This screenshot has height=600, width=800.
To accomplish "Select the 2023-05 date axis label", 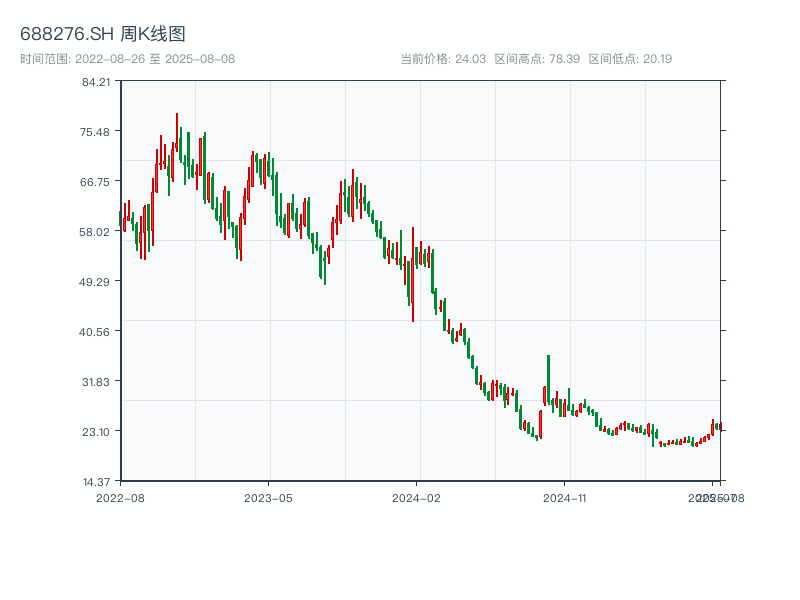I will click(268, 497).
